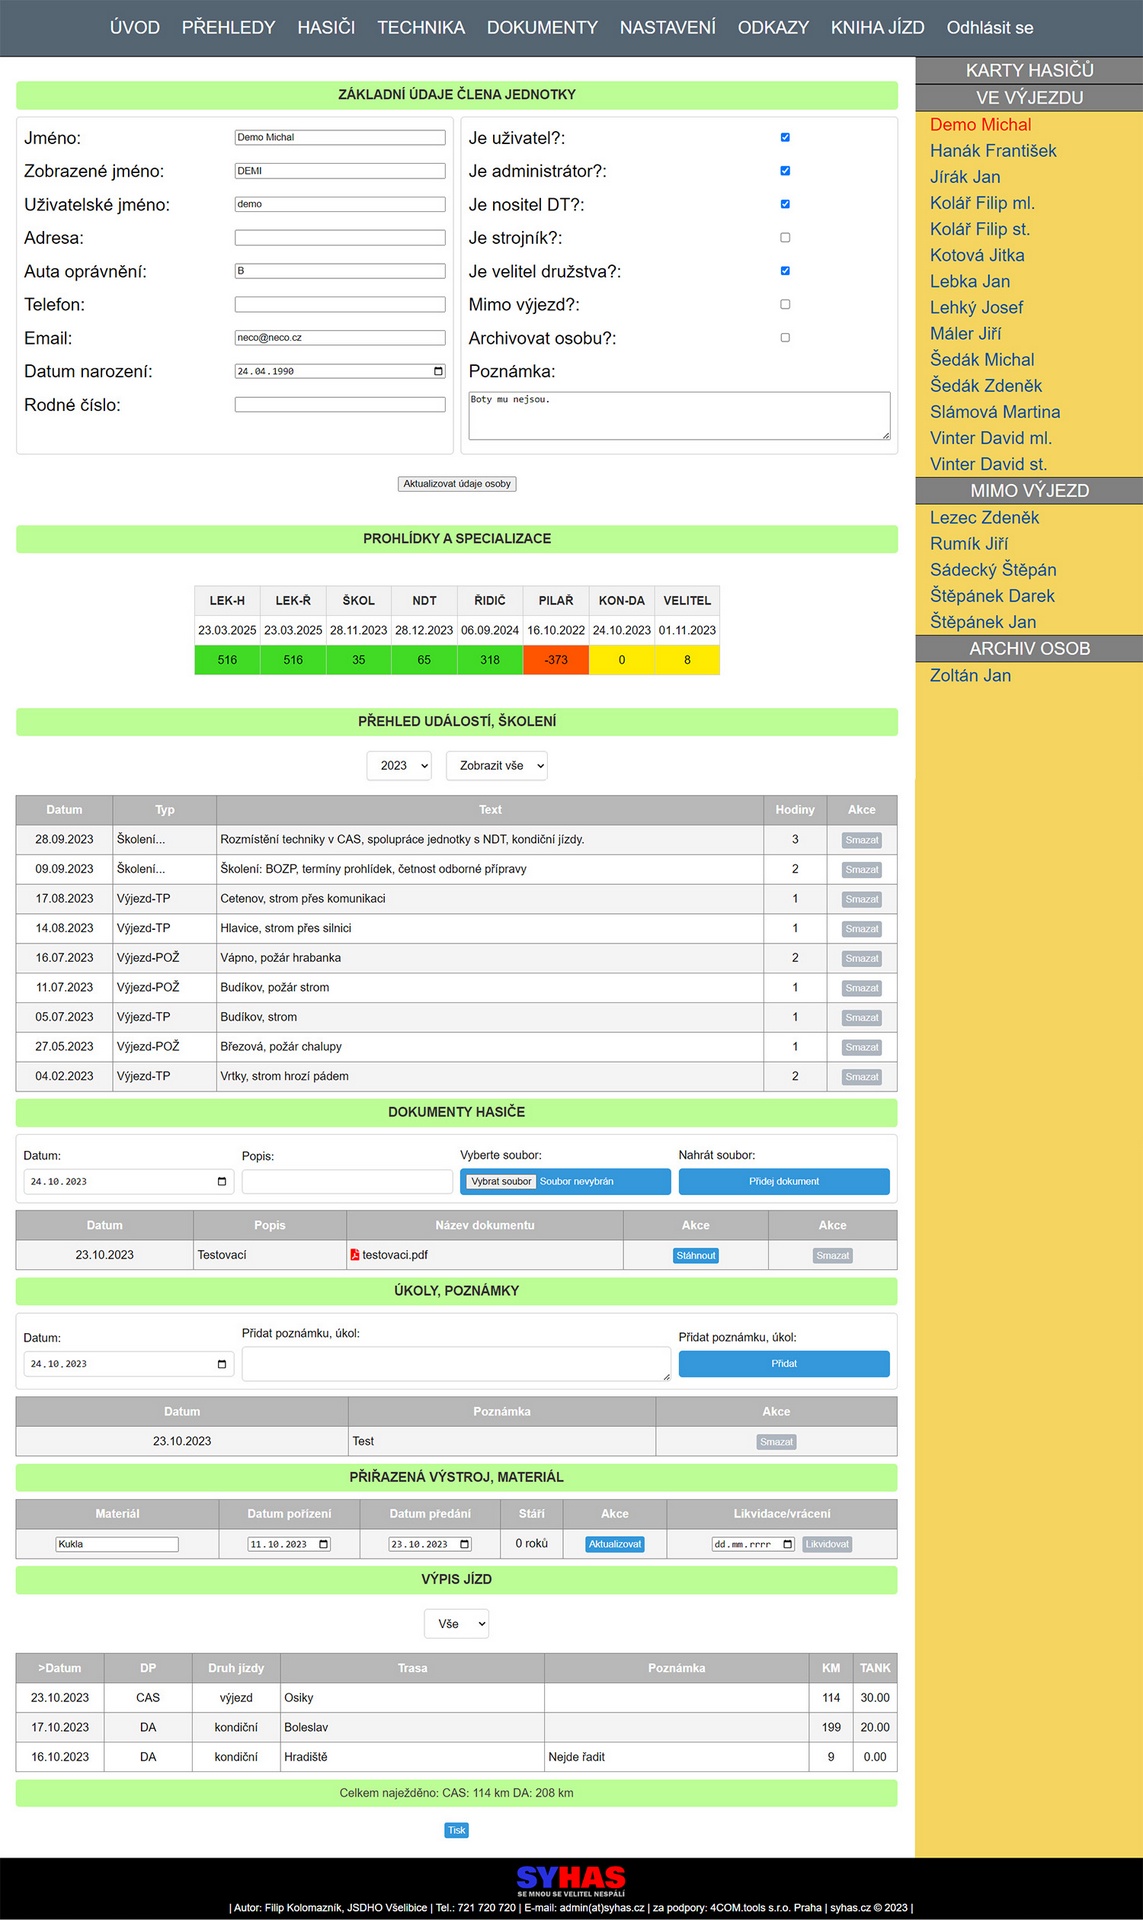This screenshot has height=1920, width=1143.
Task: Open the 'Vše' dropdown in Výpis jízd
Action: point(457,1624)
